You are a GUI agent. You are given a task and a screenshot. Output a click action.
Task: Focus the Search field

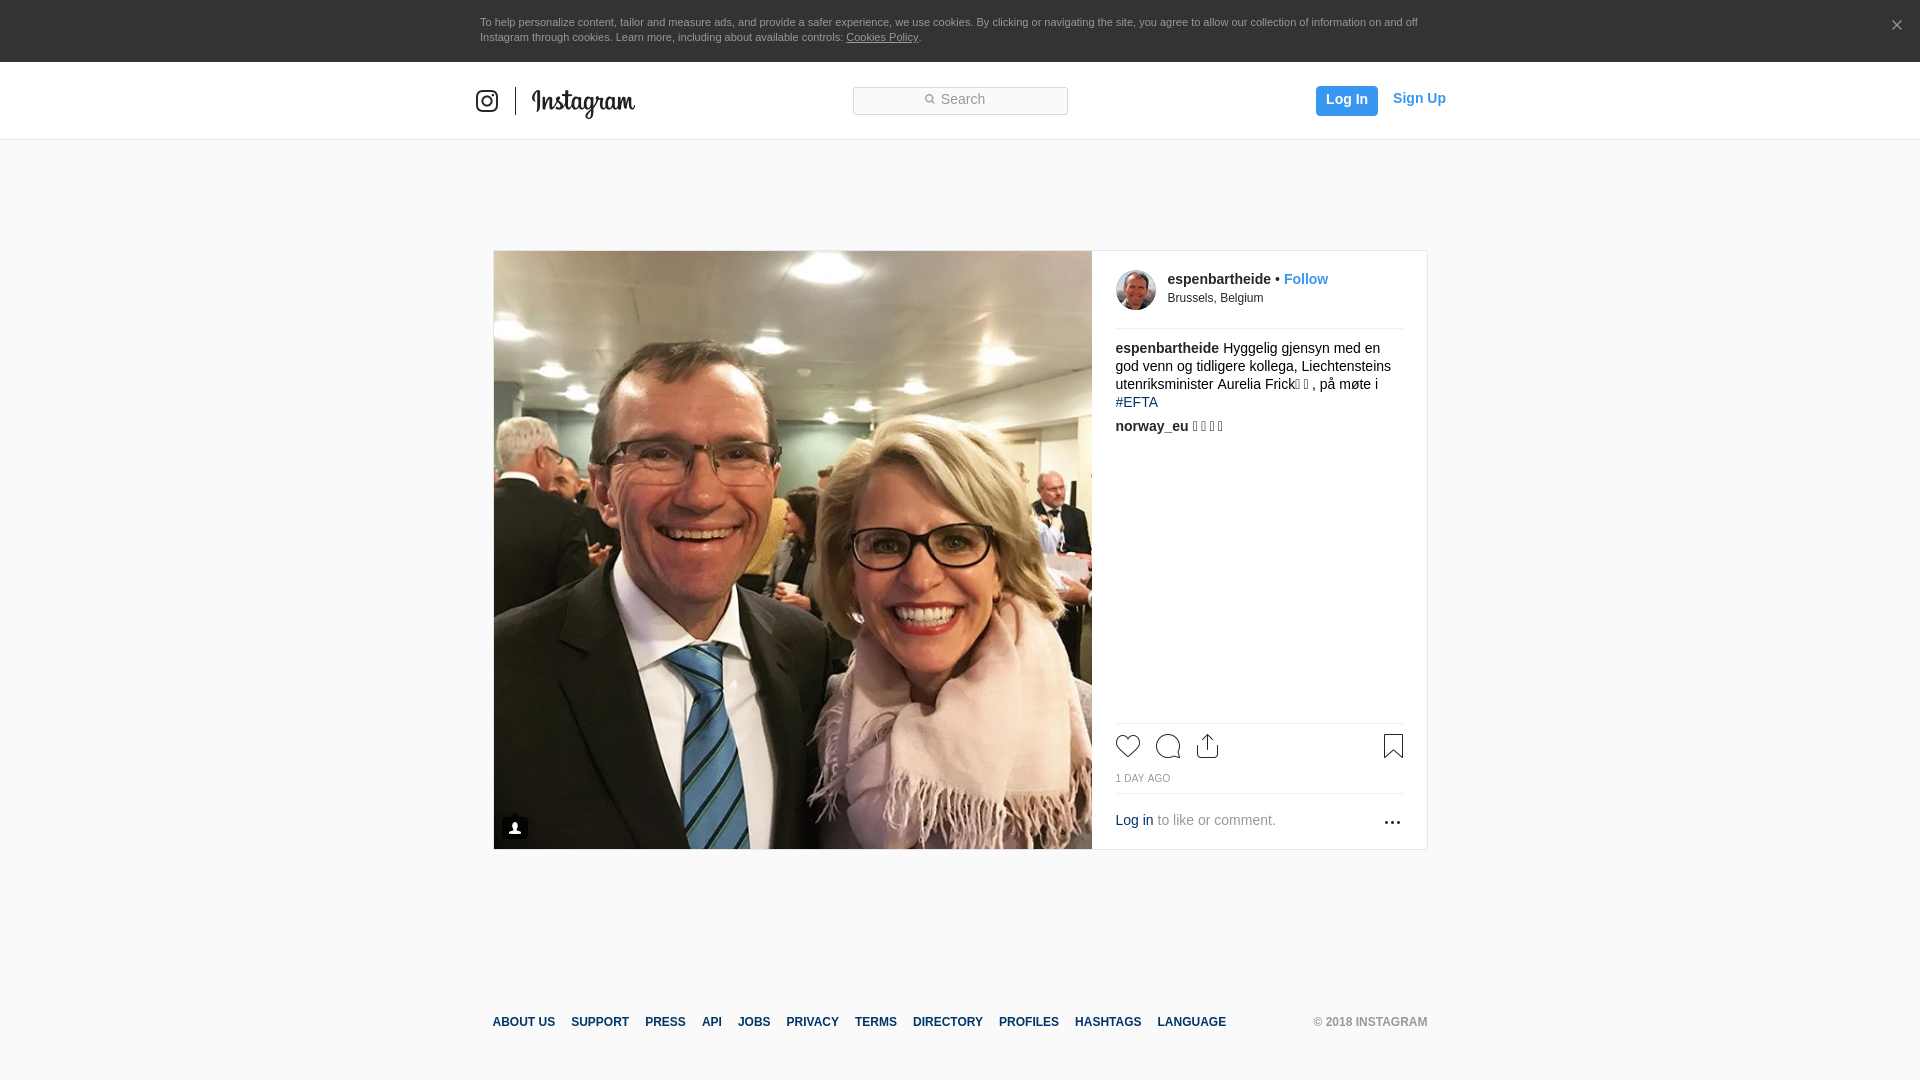click(960, 101)
